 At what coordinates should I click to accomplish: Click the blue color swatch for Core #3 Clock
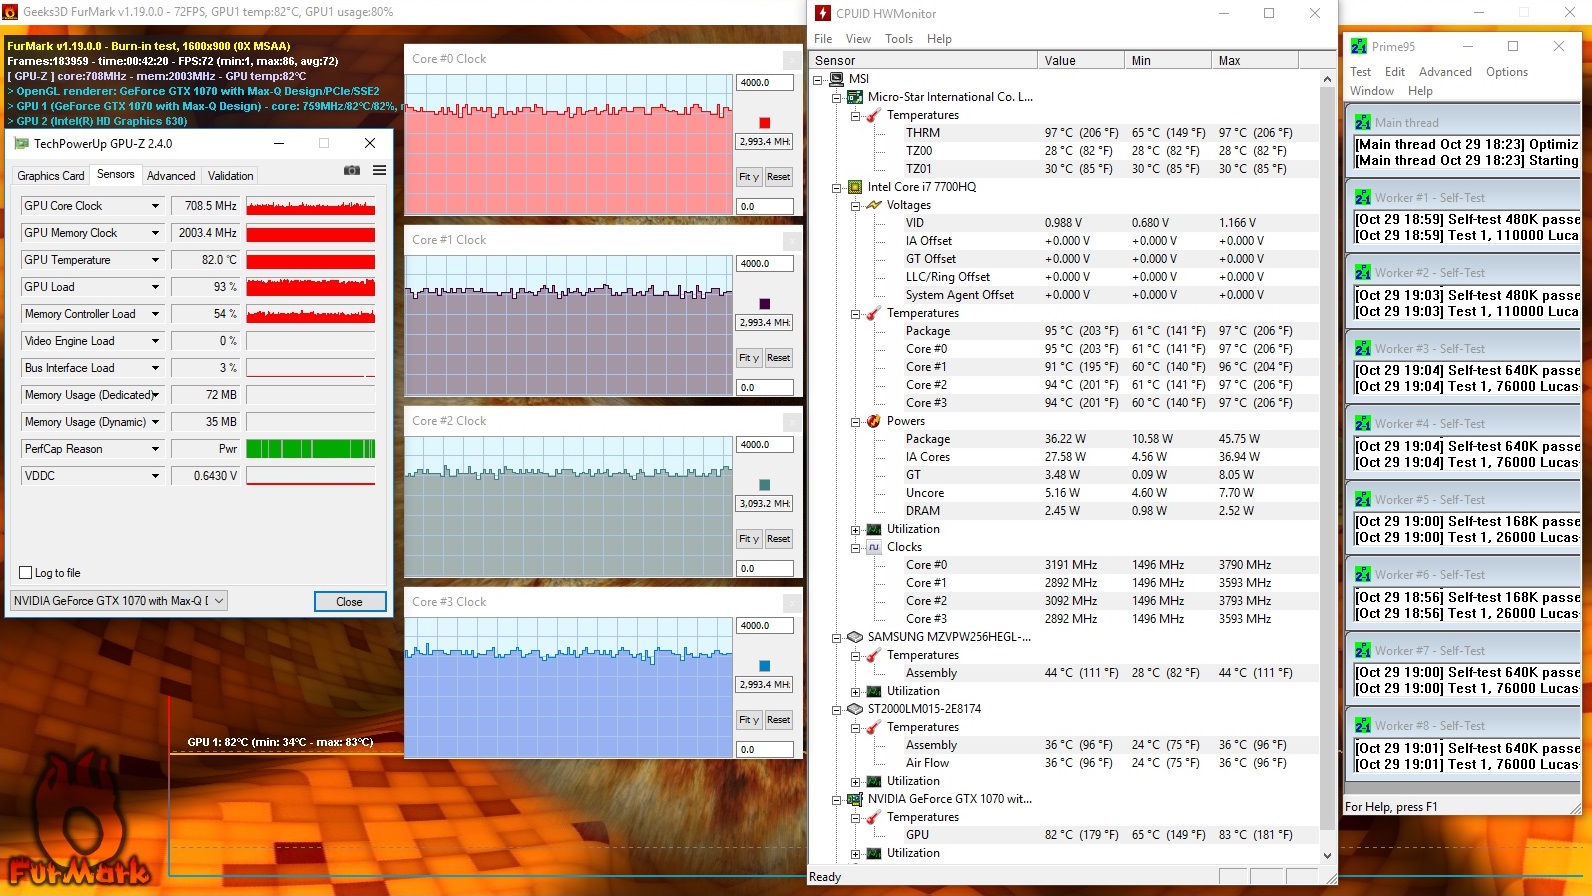765,666
